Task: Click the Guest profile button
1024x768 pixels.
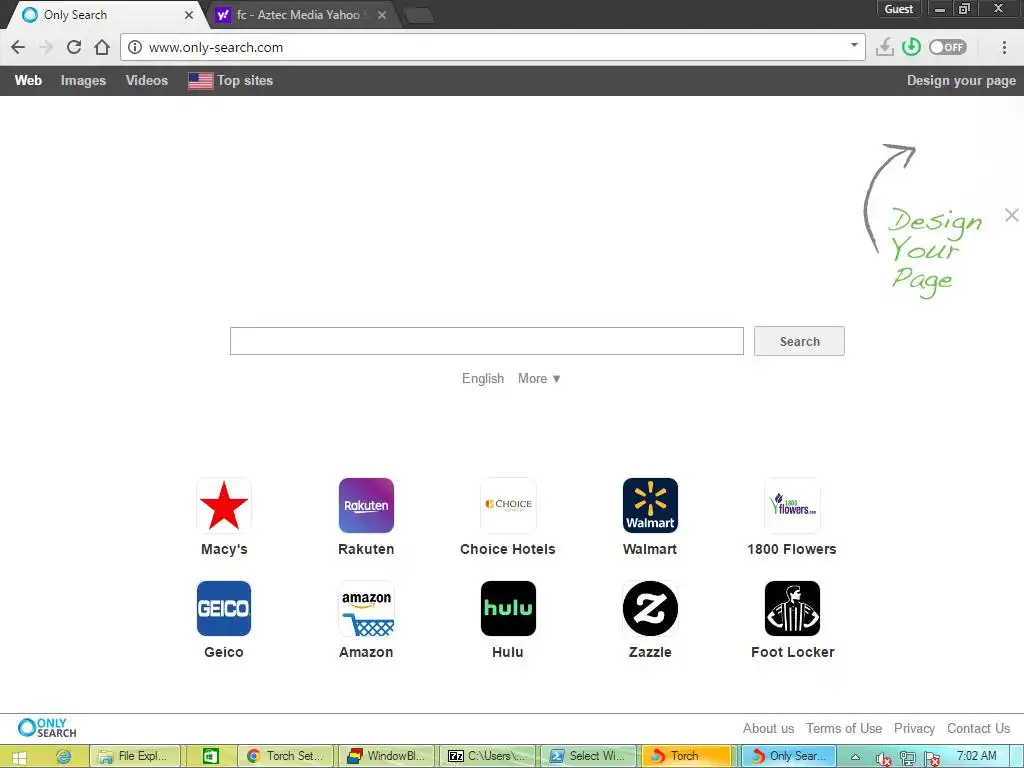Action: [x=899, y=8]
